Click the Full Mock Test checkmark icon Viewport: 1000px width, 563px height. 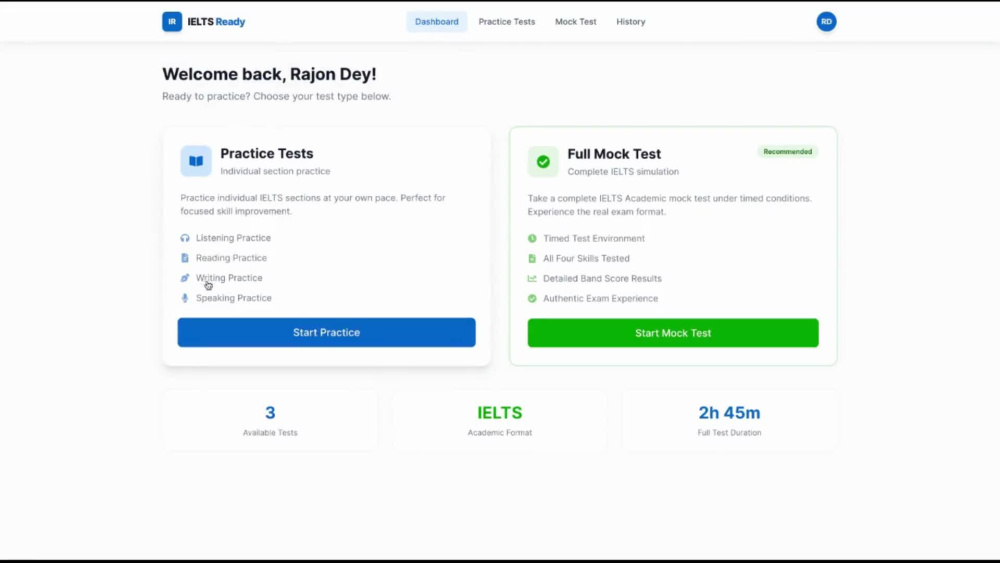pos(543,162)
